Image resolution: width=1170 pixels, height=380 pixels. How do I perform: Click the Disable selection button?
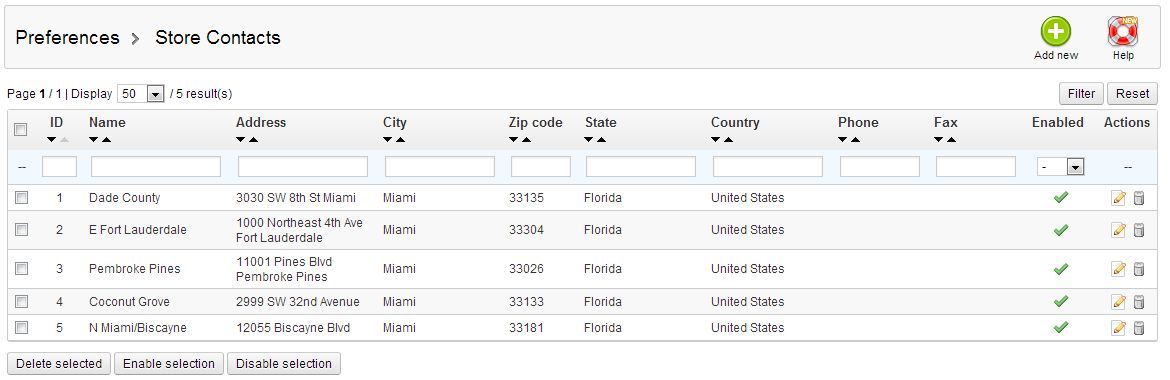[x=284, y=364]
